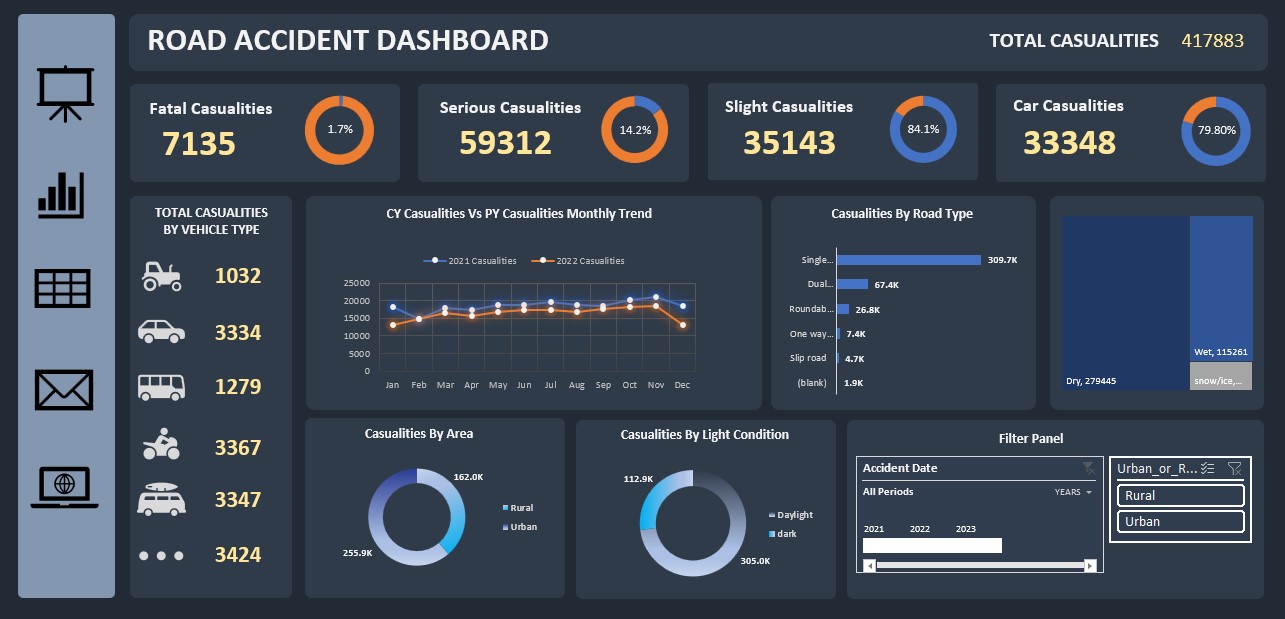Click the Casualities By Road Type title
The height and width of the screenshot is (619, 1285).
(x=902, y=214)
